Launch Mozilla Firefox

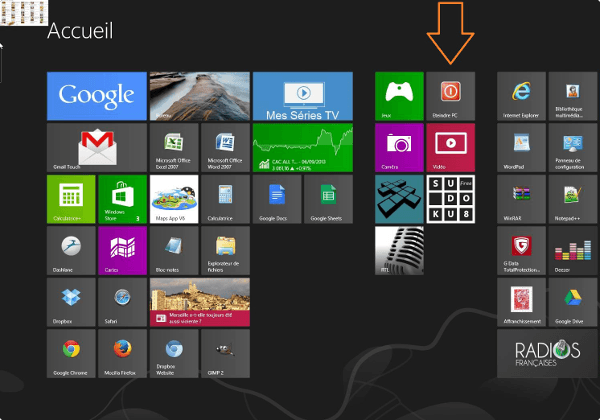(122, 353)
